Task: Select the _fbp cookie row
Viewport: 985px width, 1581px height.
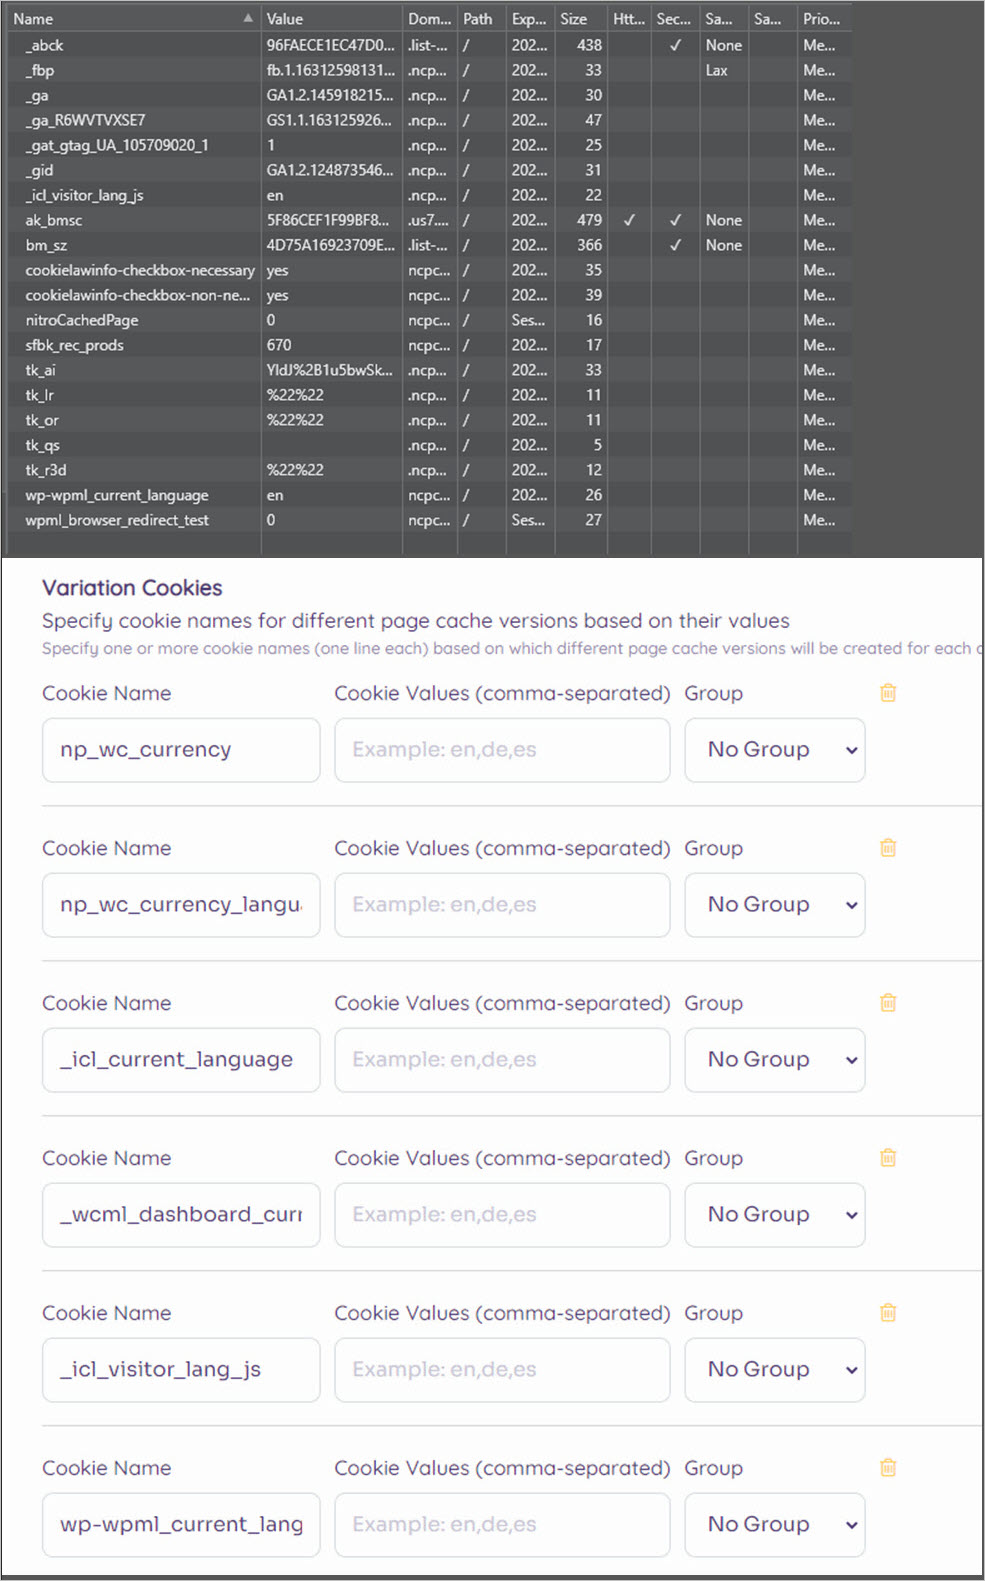Action: 430,70
